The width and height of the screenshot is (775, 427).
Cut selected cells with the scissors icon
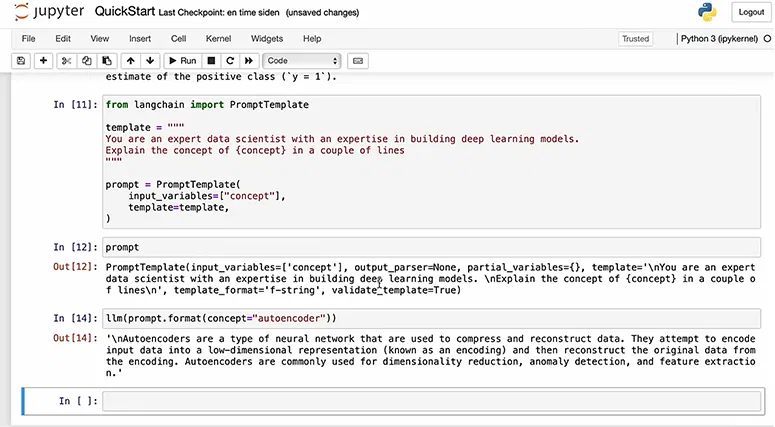pyautogui.click(x=68, y=61)
